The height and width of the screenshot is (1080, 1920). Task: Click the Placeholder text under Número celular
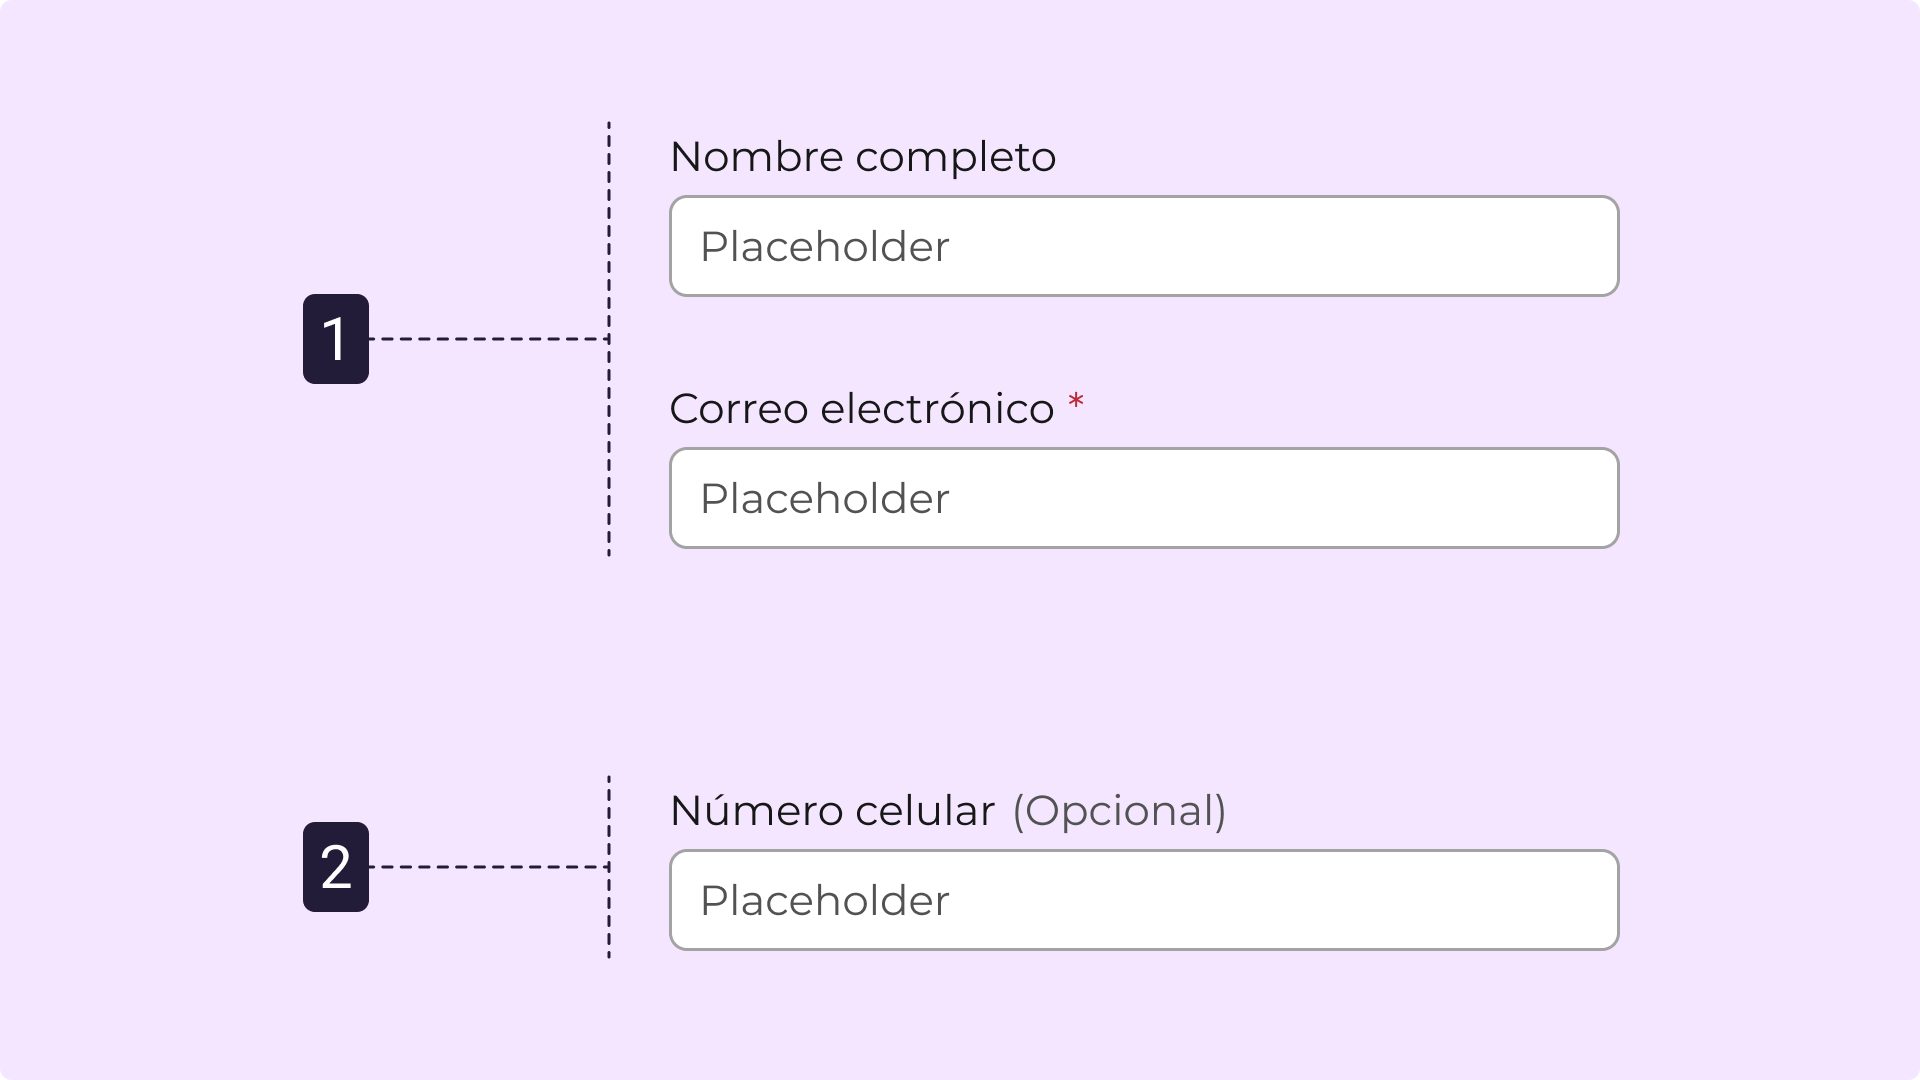824,901
